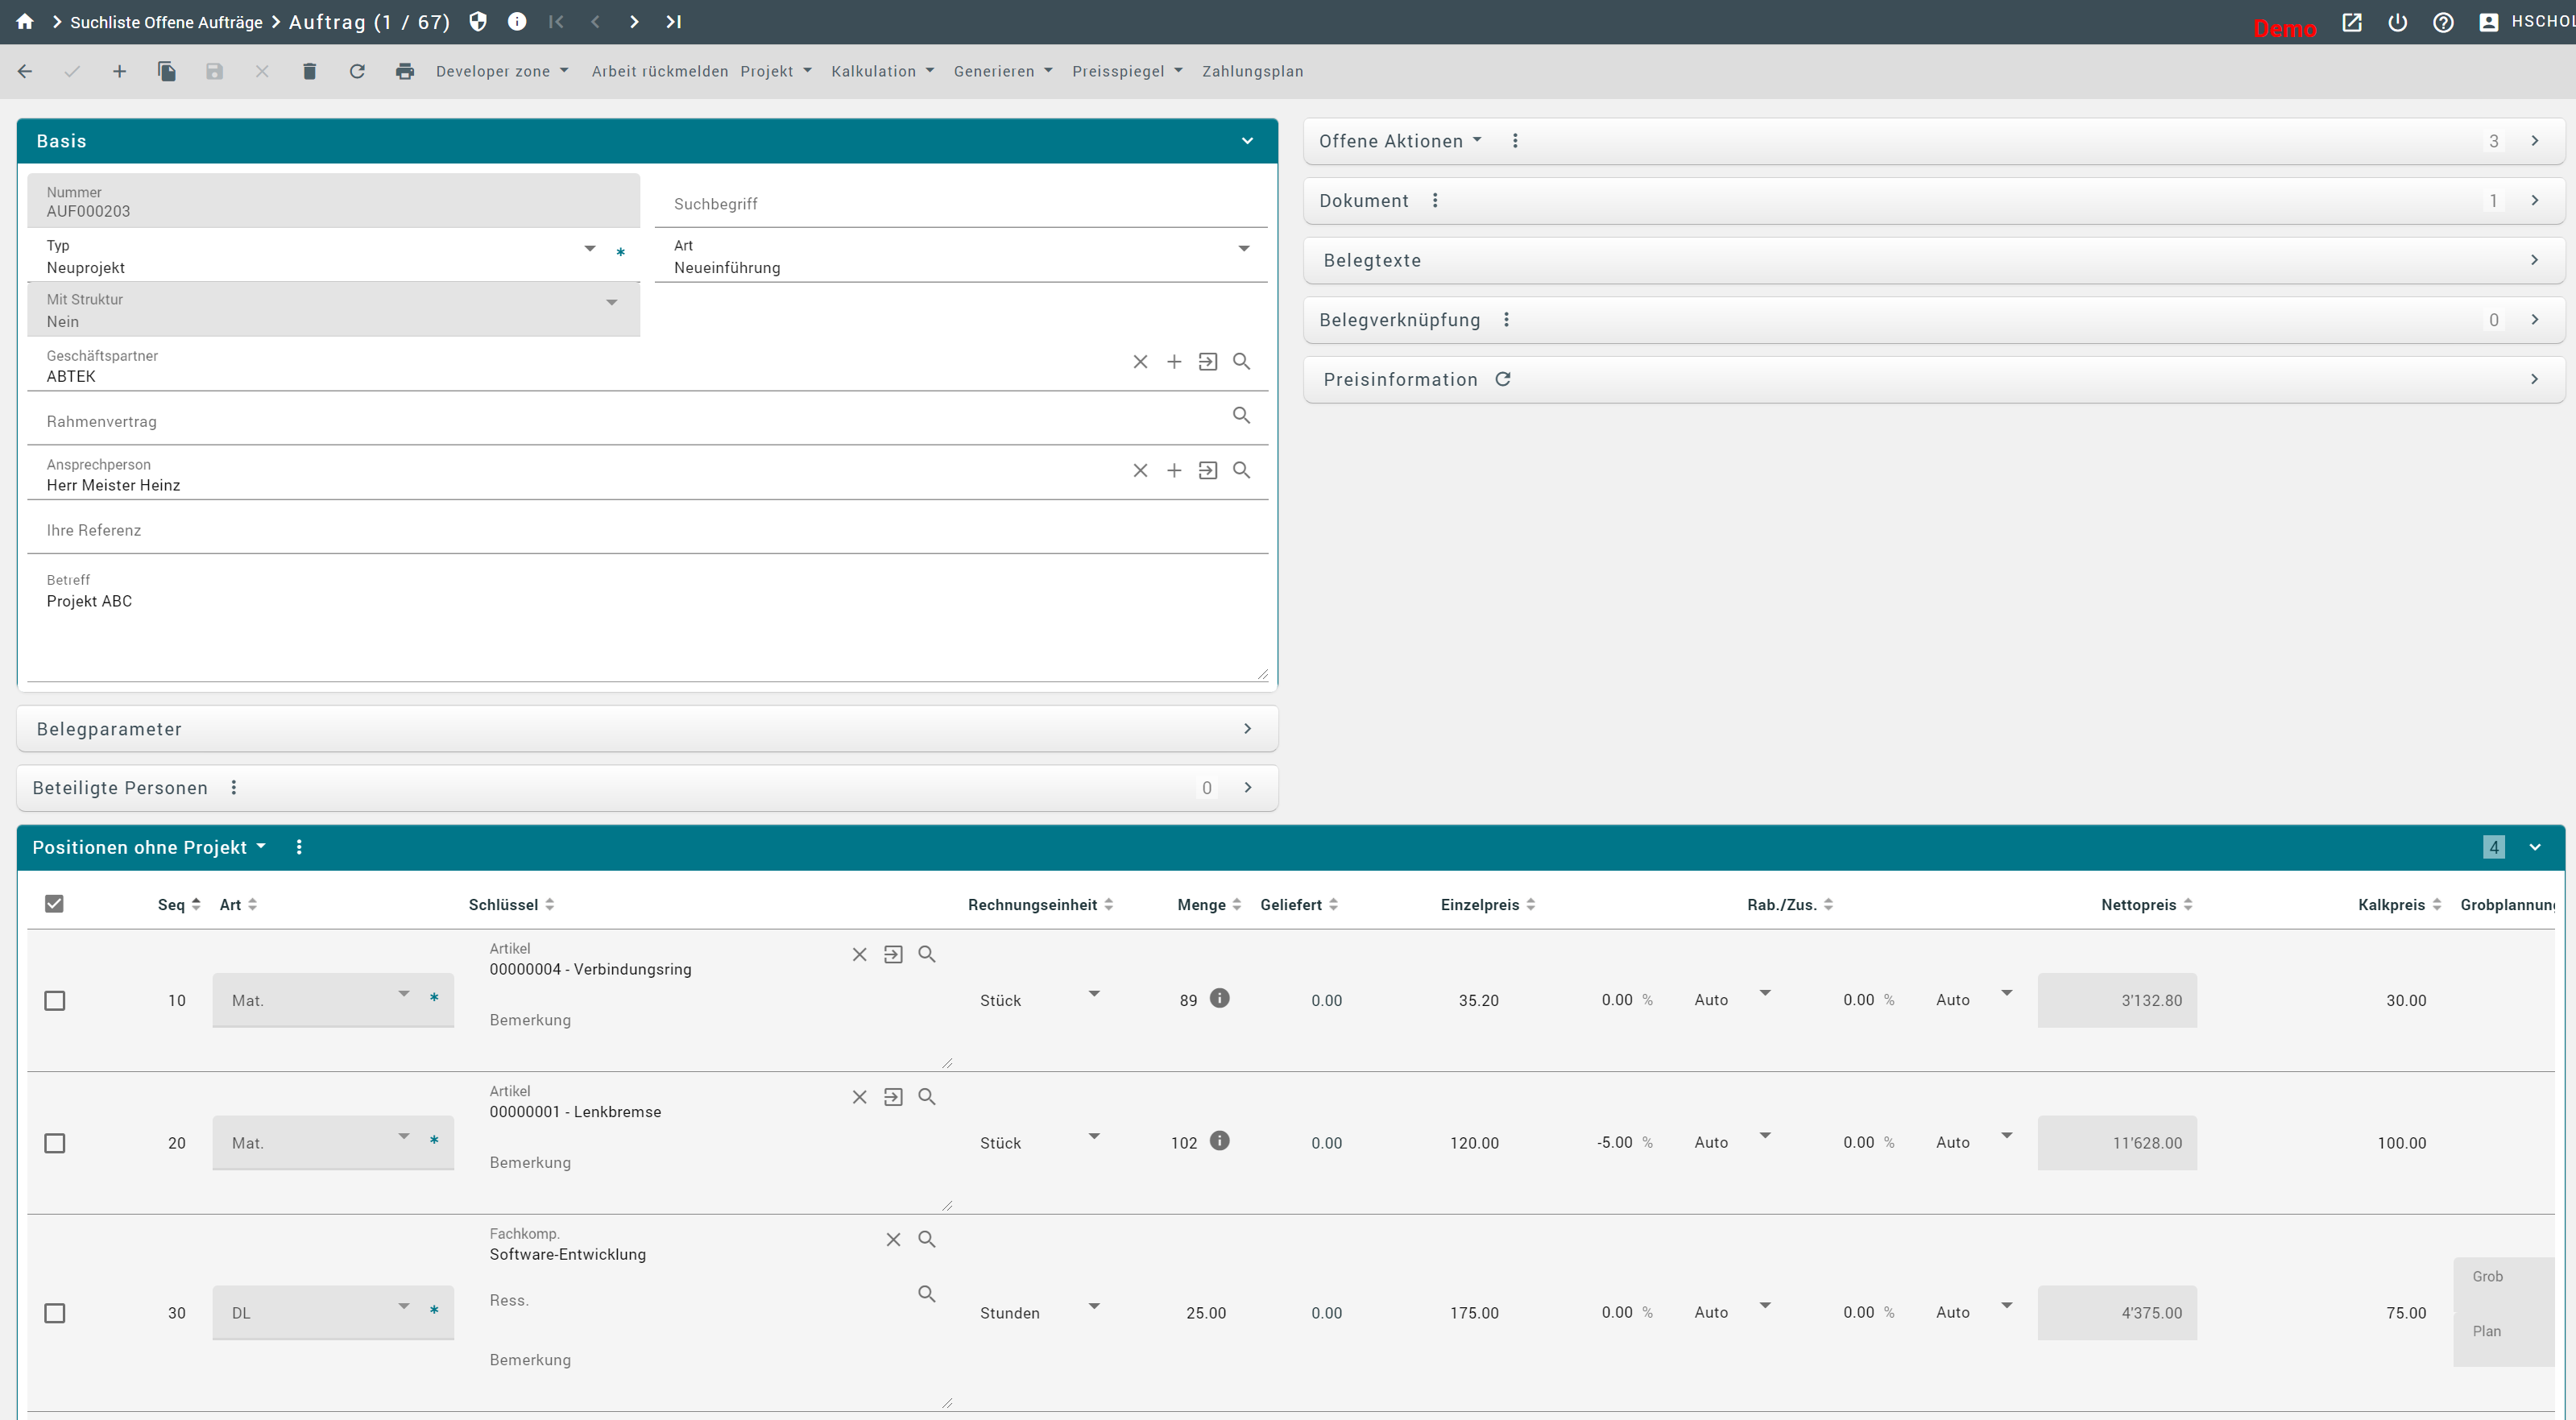
Task: Check the row checkbox for Seq 10
Action: (x=55, y=1000)
